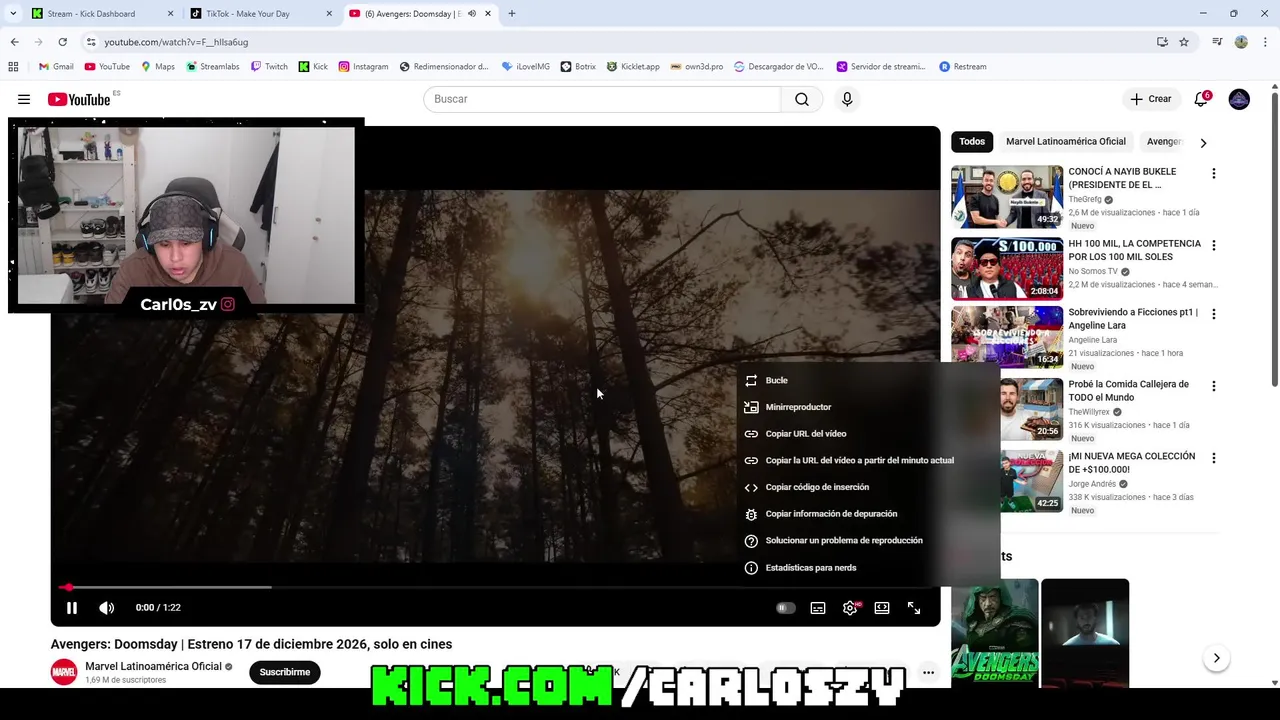The image size is (1280, 720).
Task: Open the Avengers Doomsday Shorts thumbnail
Action: 995,633
